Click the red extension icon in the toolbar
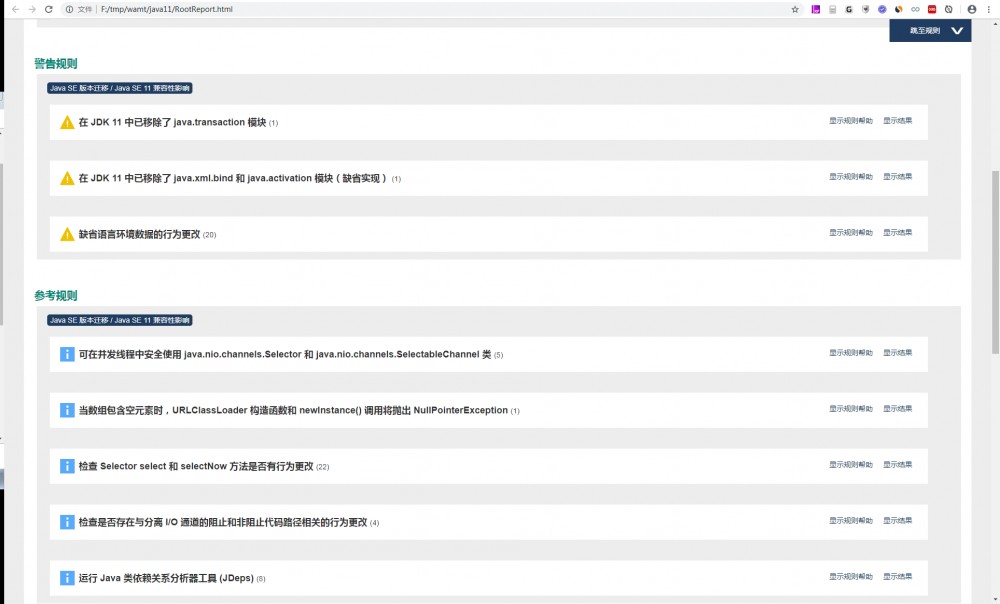This screenshot has height=604, width=1000. 931,9
